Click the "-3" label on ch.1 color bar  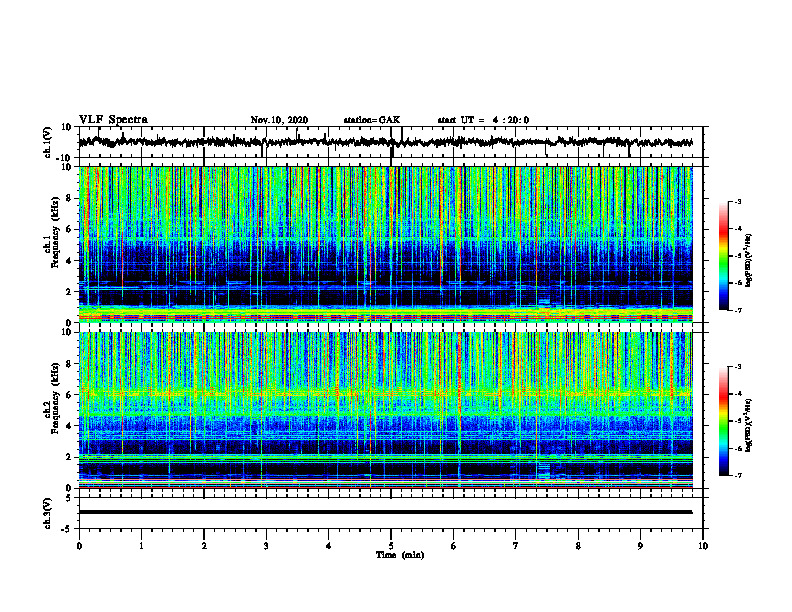click(737, 202)
